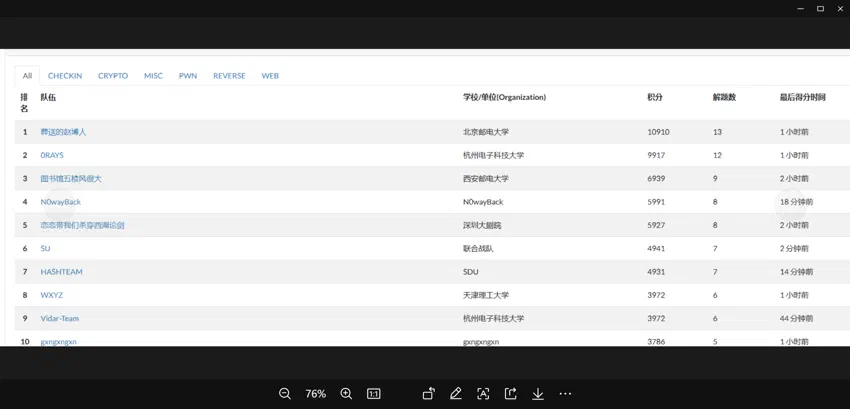The width and height of the screenshot is (850, 409).
Task: Minimize the photo viewer window
Action: [801, 9]
